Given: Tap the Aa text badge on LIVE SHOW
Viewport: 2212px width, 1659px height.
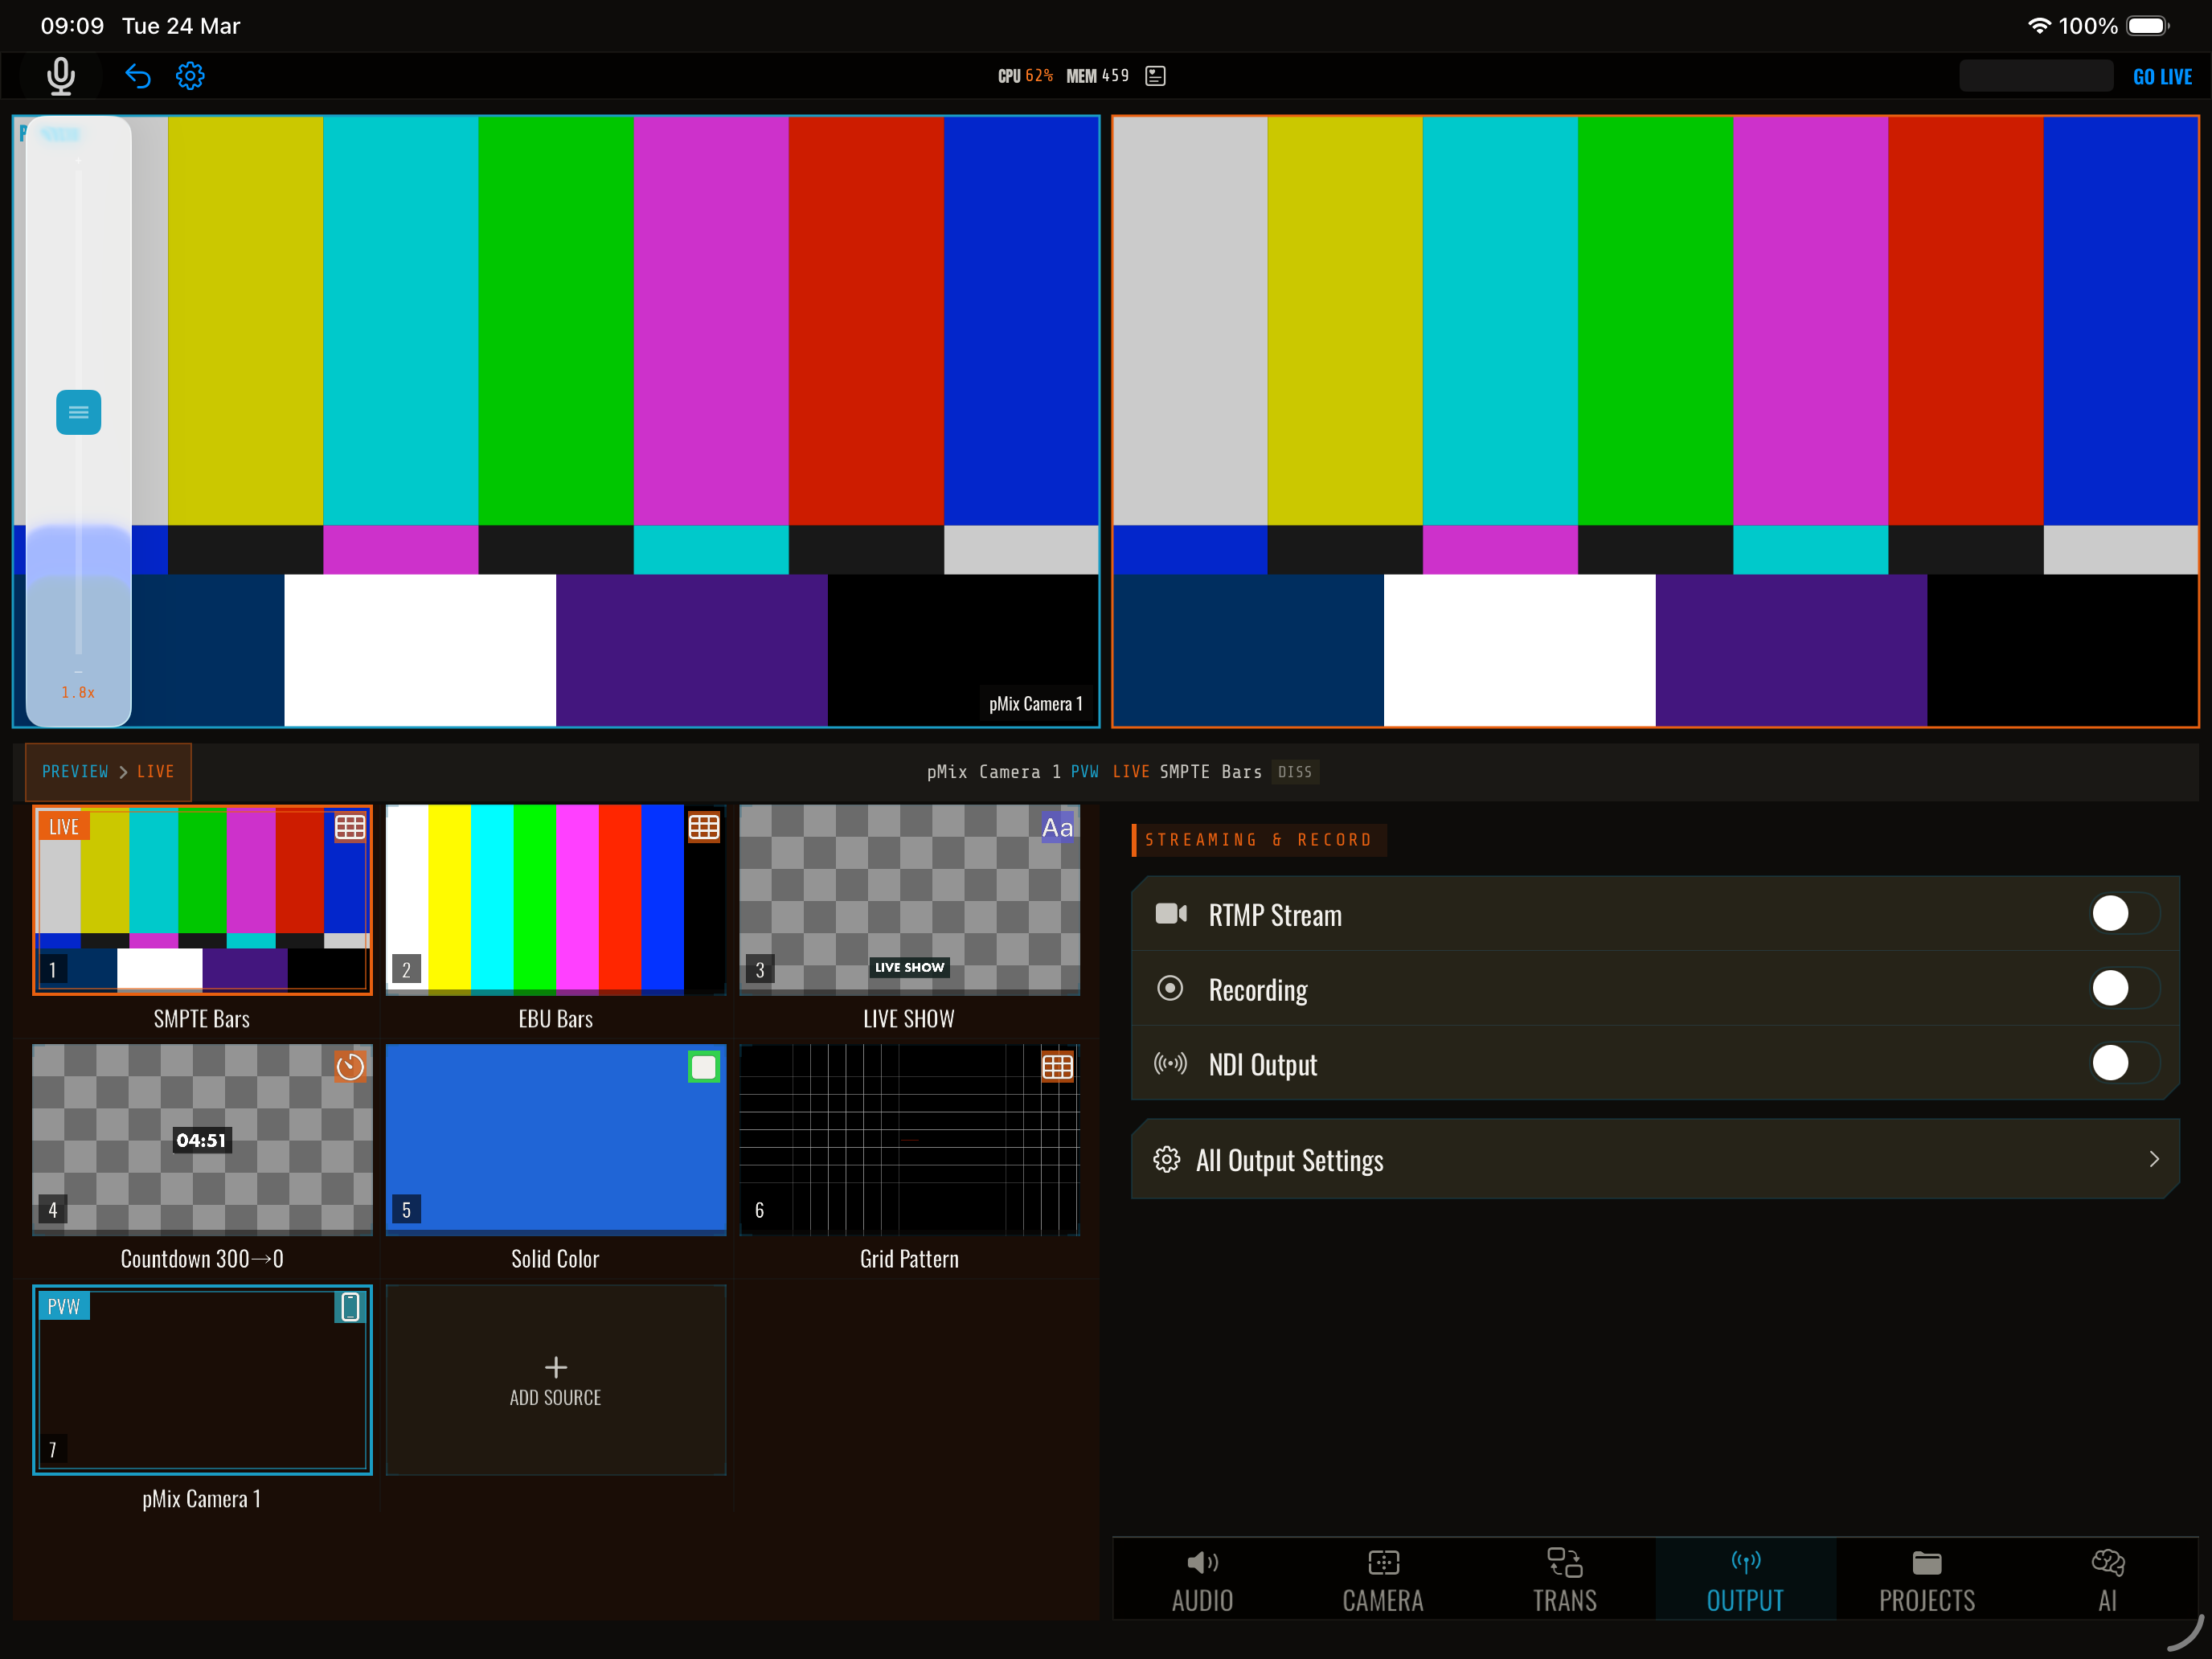Looking at the screenshot, I should pos(1057,827).
